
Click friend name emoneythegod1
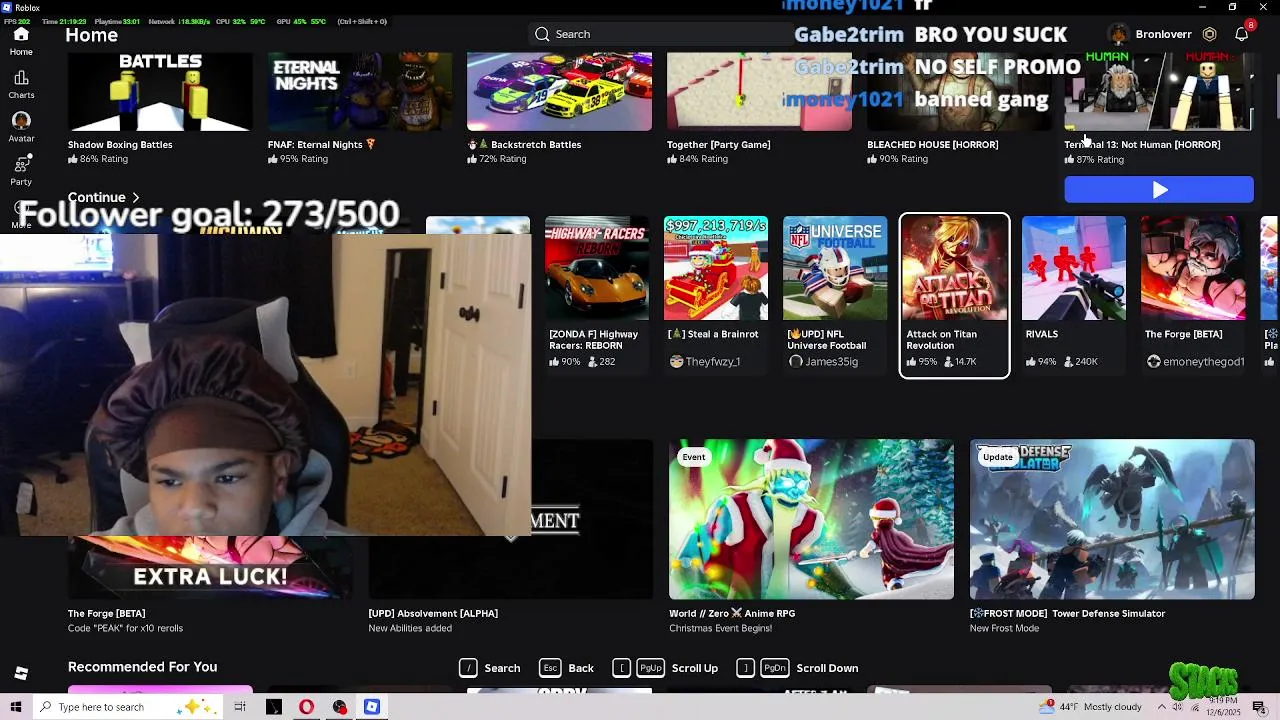pyautogui.click(x=1203, y=362)
